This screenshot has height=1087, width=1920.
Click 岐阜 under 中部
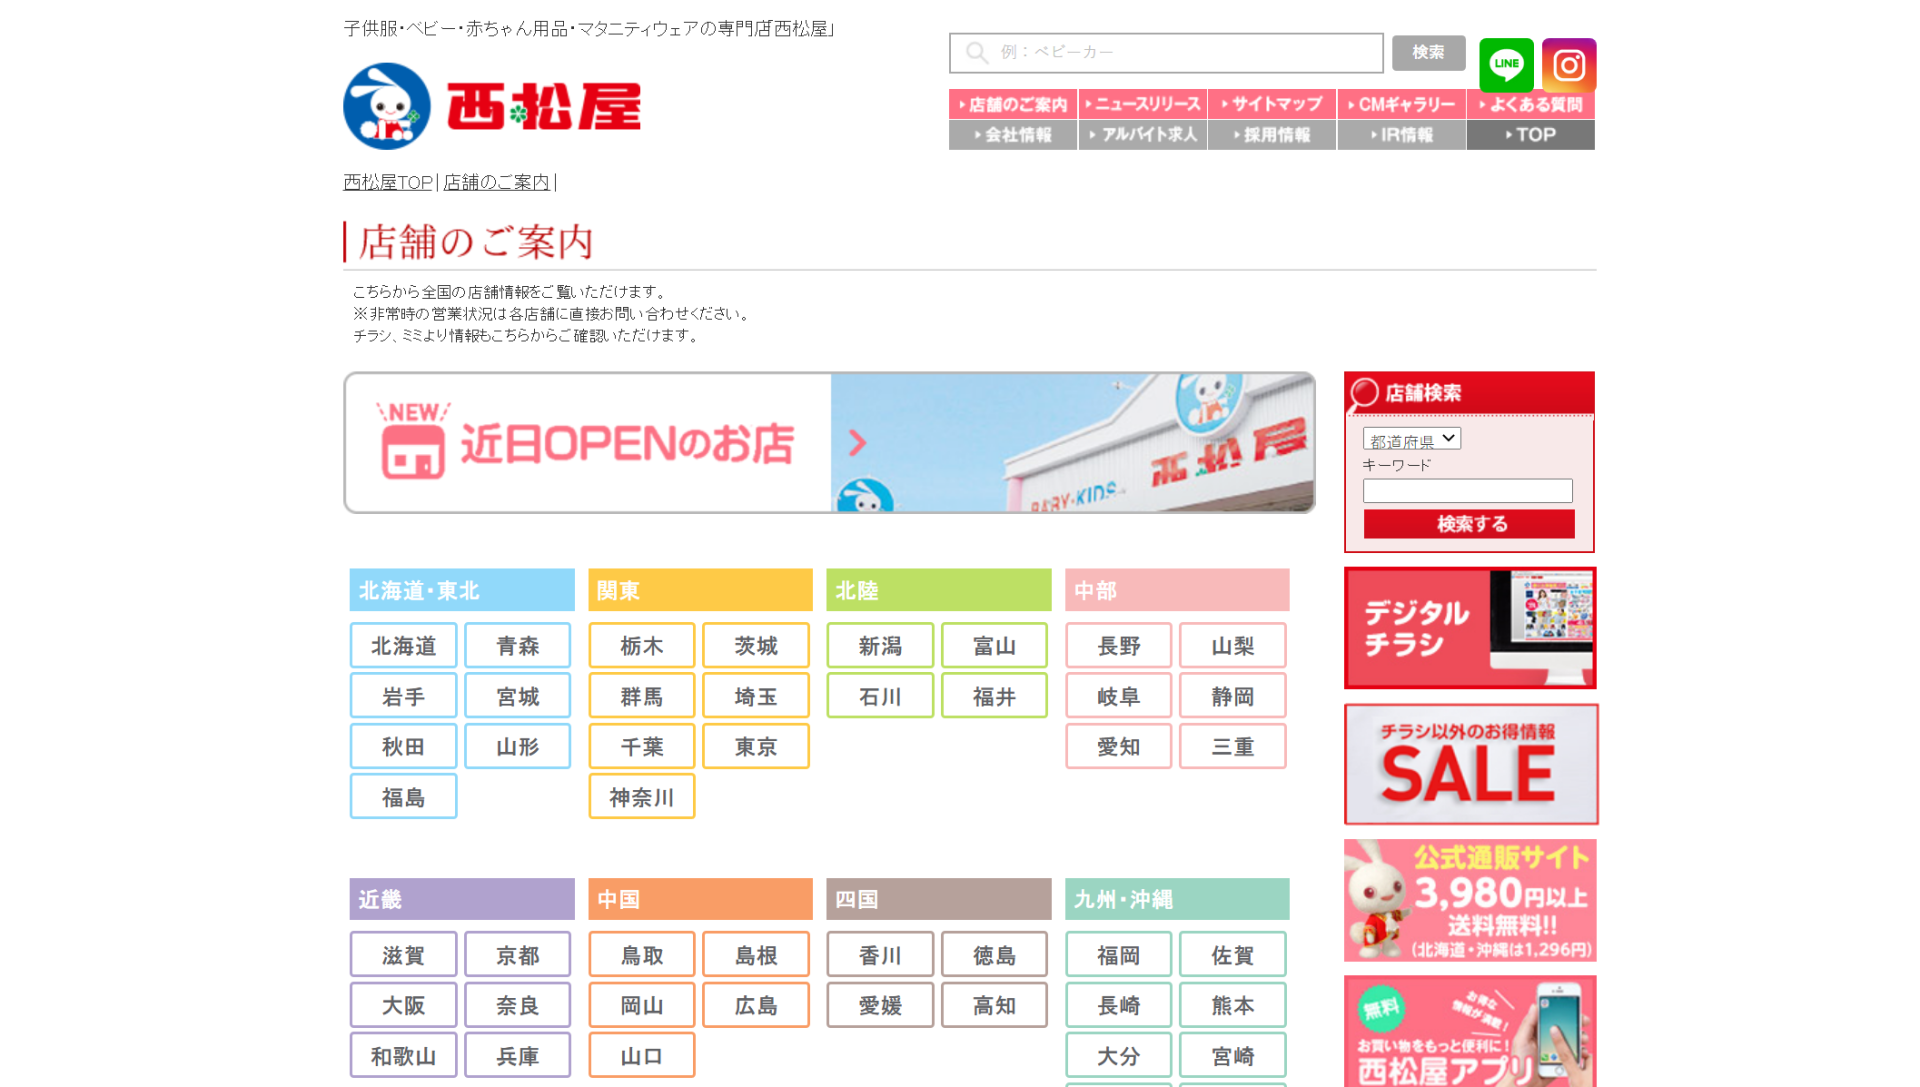coord(1119,696)
